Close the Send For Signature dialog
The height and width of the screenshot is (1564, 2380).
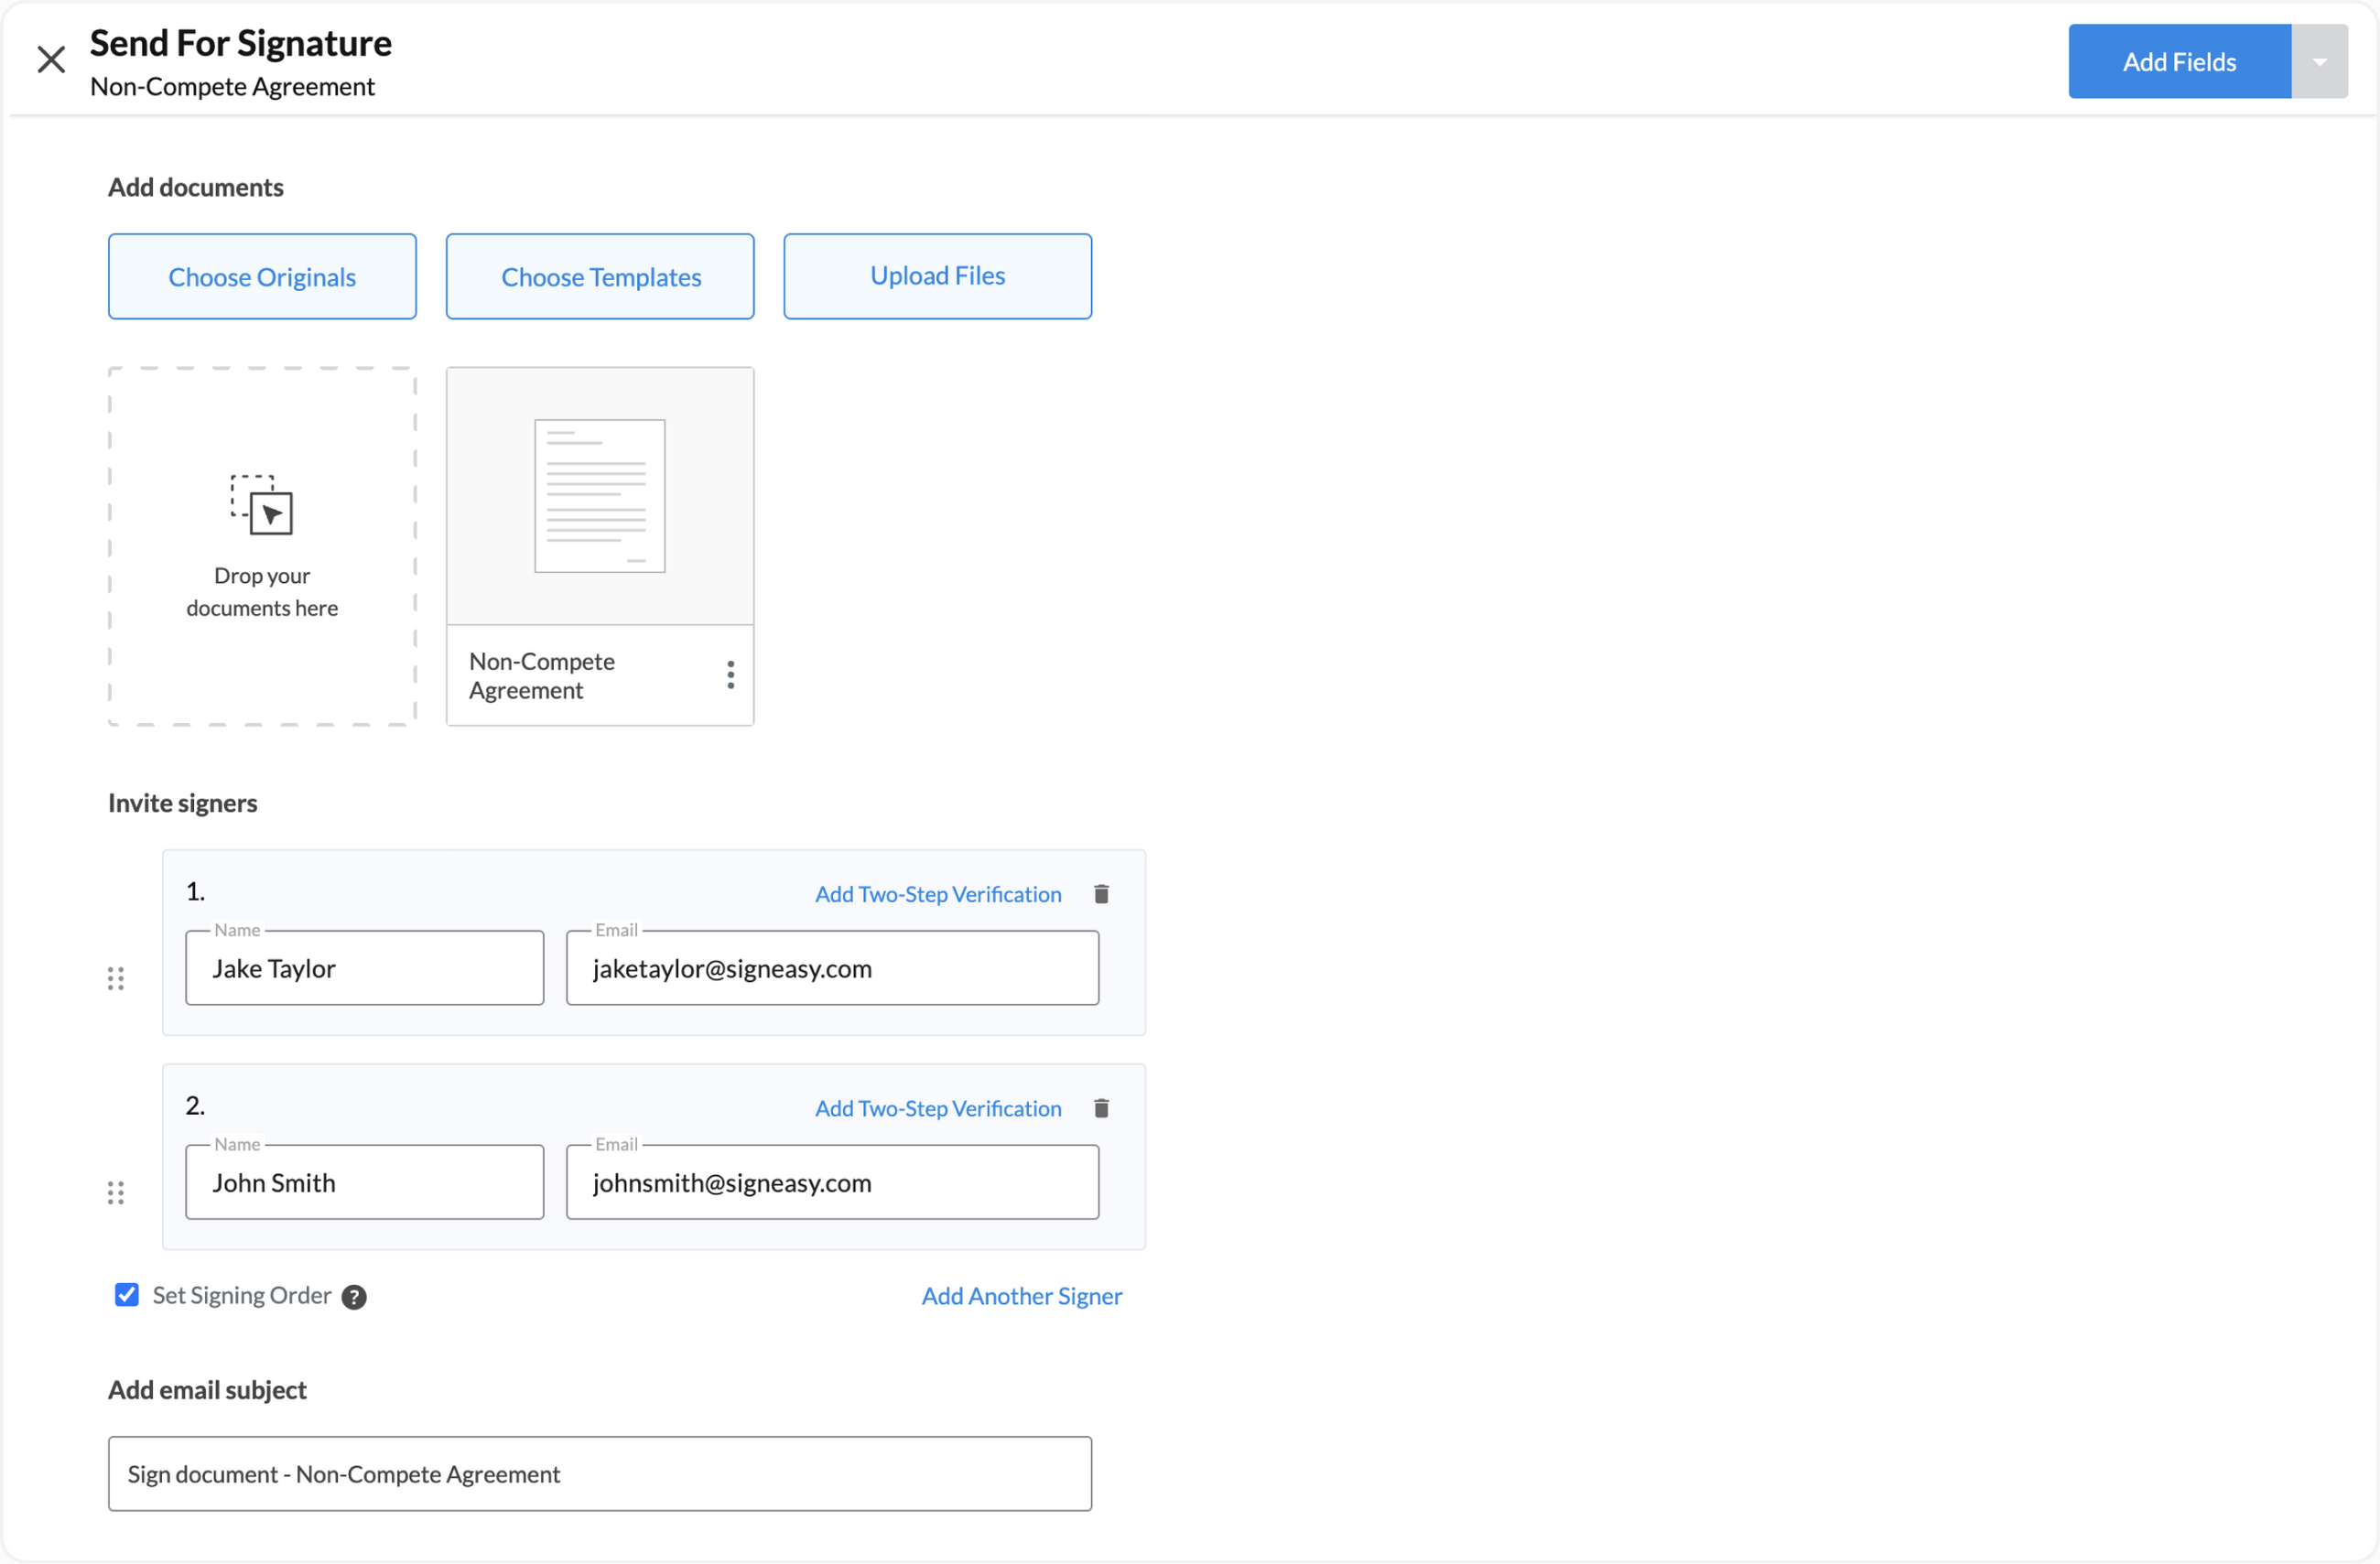coord(52,59)
